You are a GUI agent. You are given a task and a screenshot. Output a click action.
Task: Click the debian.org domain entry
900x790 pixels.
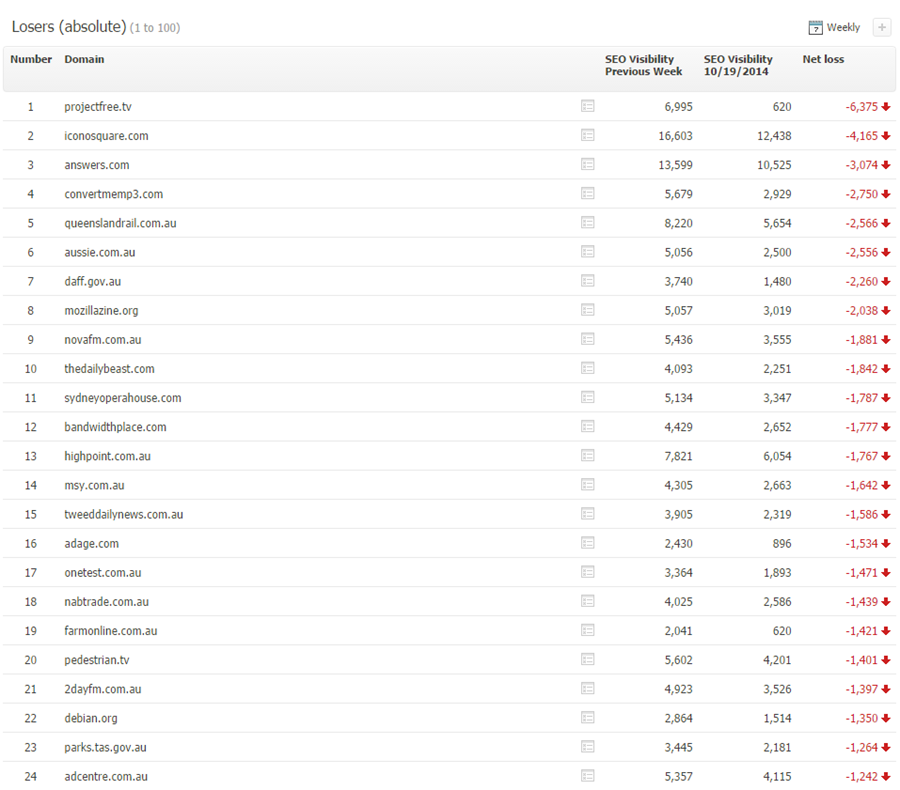91,718
